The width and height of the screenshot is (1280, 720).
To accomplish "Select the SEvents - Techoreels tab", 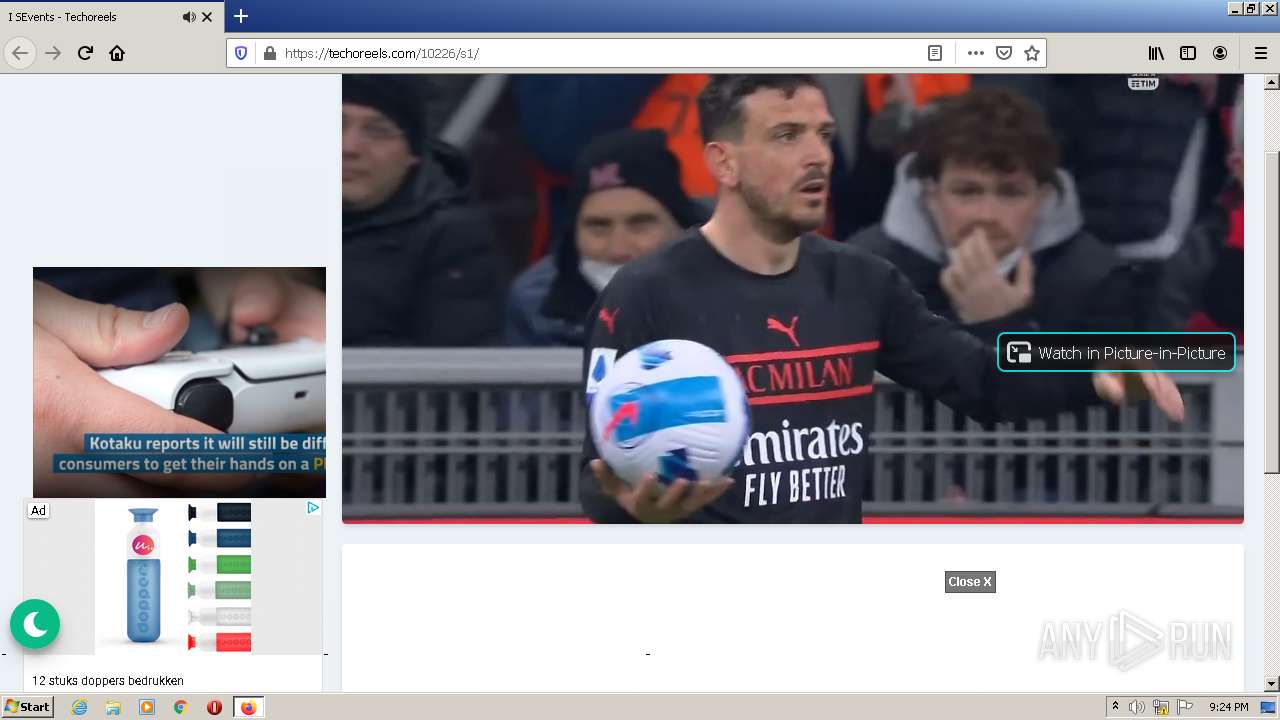I will 95,17.
